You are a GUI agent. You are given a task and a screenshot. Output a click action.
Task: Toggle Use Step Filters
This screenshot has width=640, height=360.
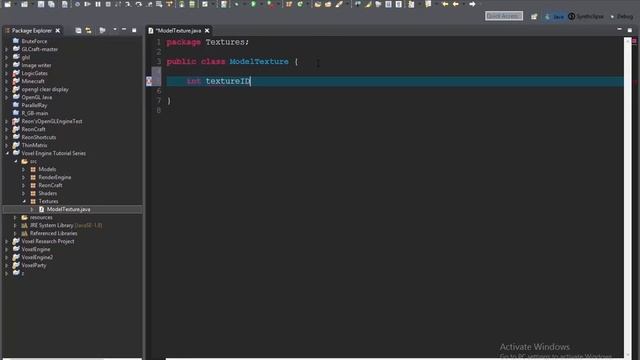click(169, 4)
